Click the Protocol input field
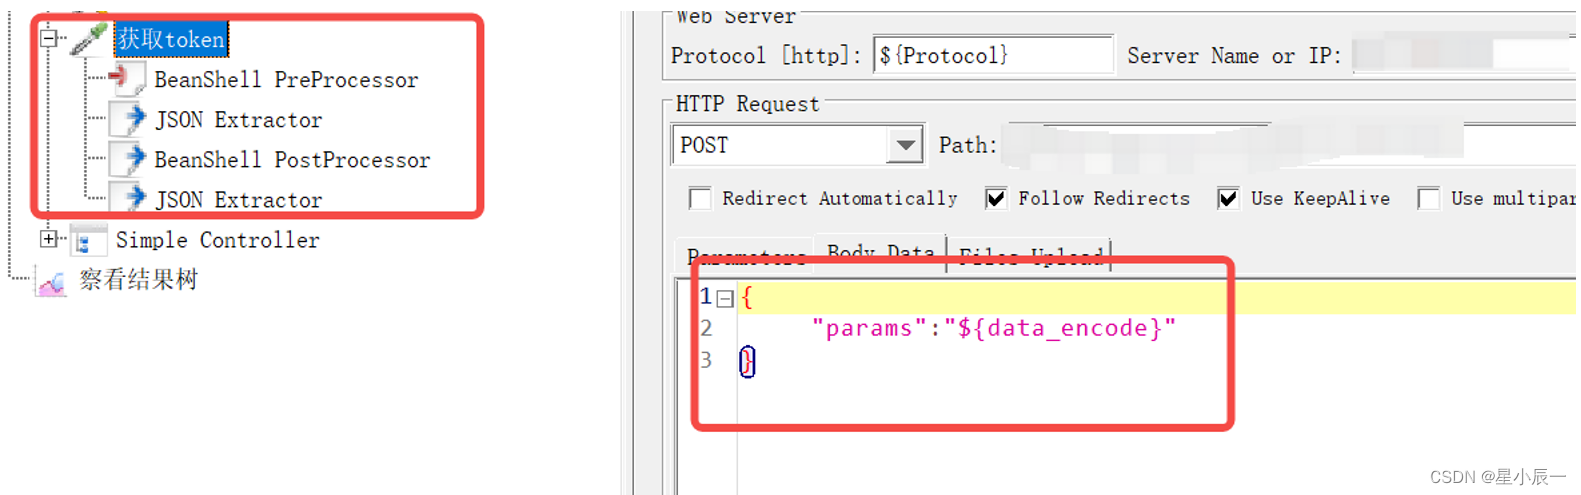 coord(993,55)
